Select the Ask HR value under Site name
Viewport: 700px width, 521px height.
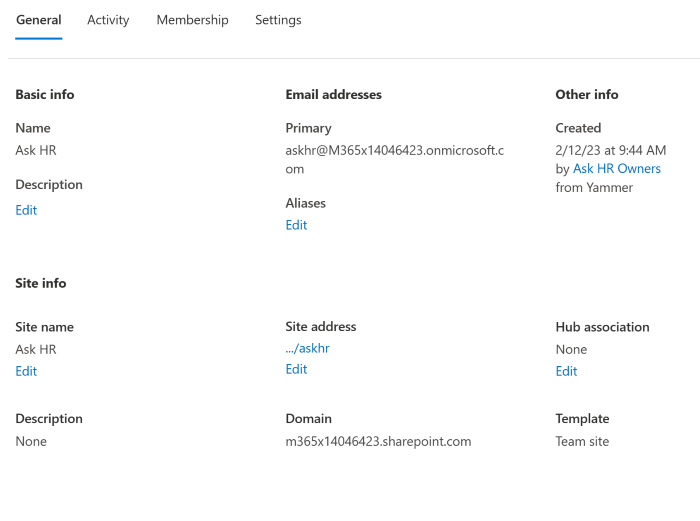coord(36,350)
